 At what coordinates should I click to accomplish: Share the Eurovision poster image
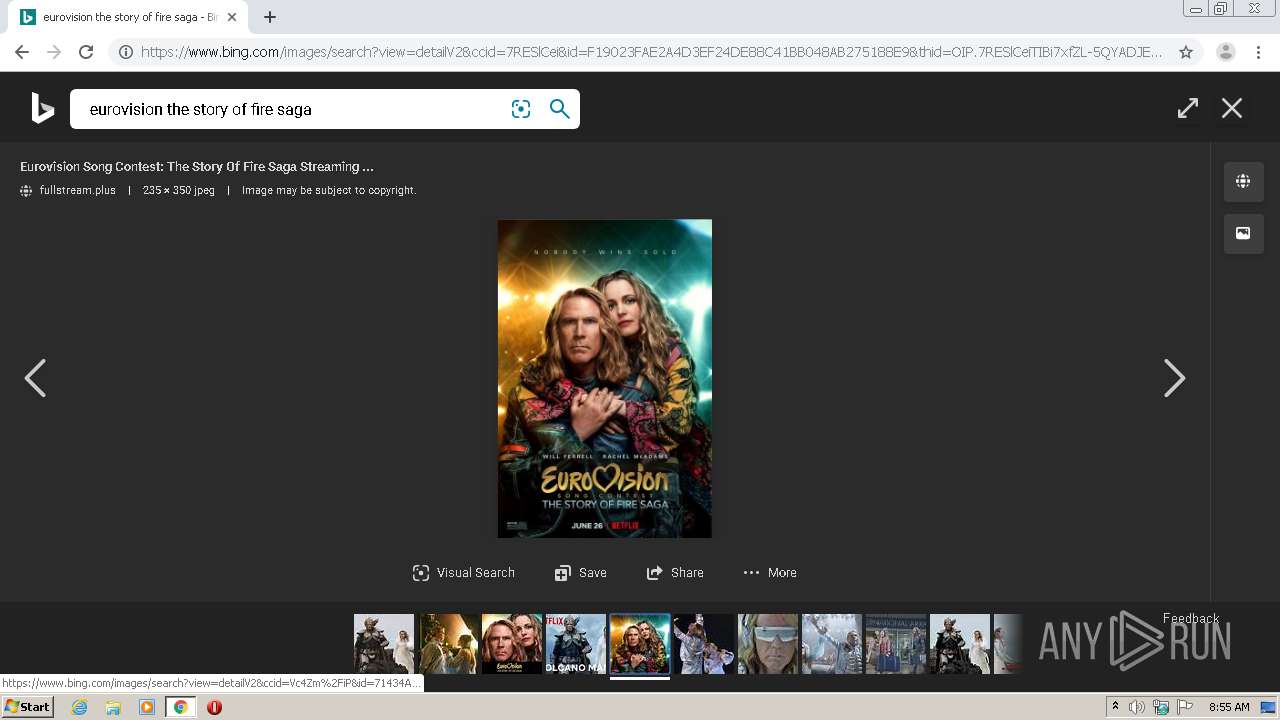coord(675,573)
